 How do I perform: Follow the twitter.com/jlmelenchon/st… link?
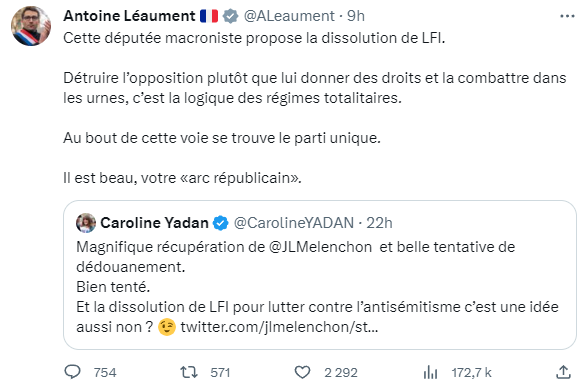pyautogui.click(x=279, y=327)
